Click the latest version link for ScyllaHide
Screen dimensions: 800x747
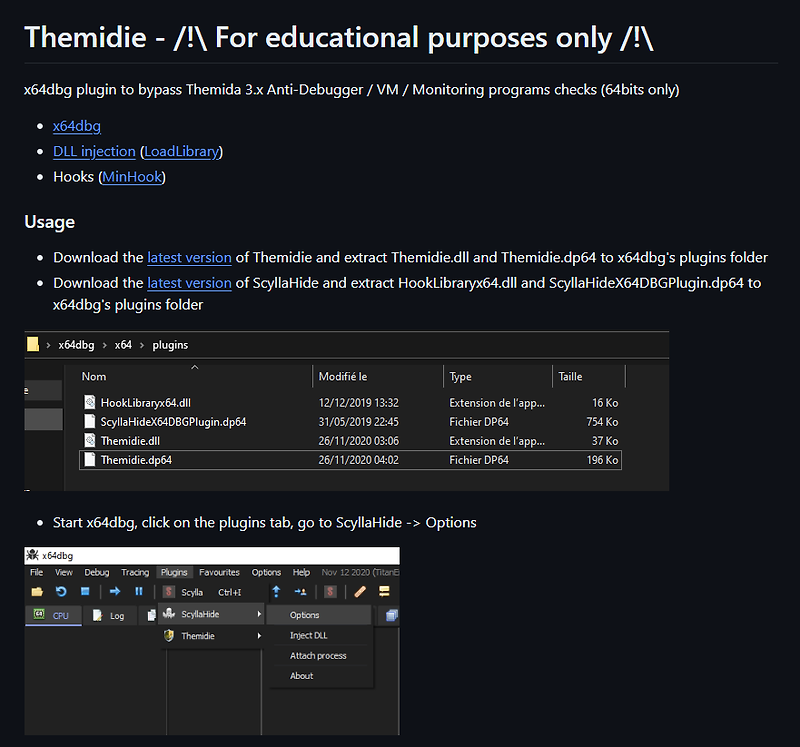(189, 283)
